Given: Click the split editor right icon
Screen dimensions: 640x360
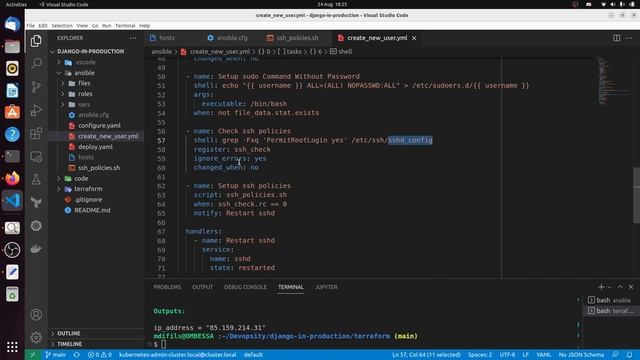Looking at the screenshot, I should pos(616,38).
